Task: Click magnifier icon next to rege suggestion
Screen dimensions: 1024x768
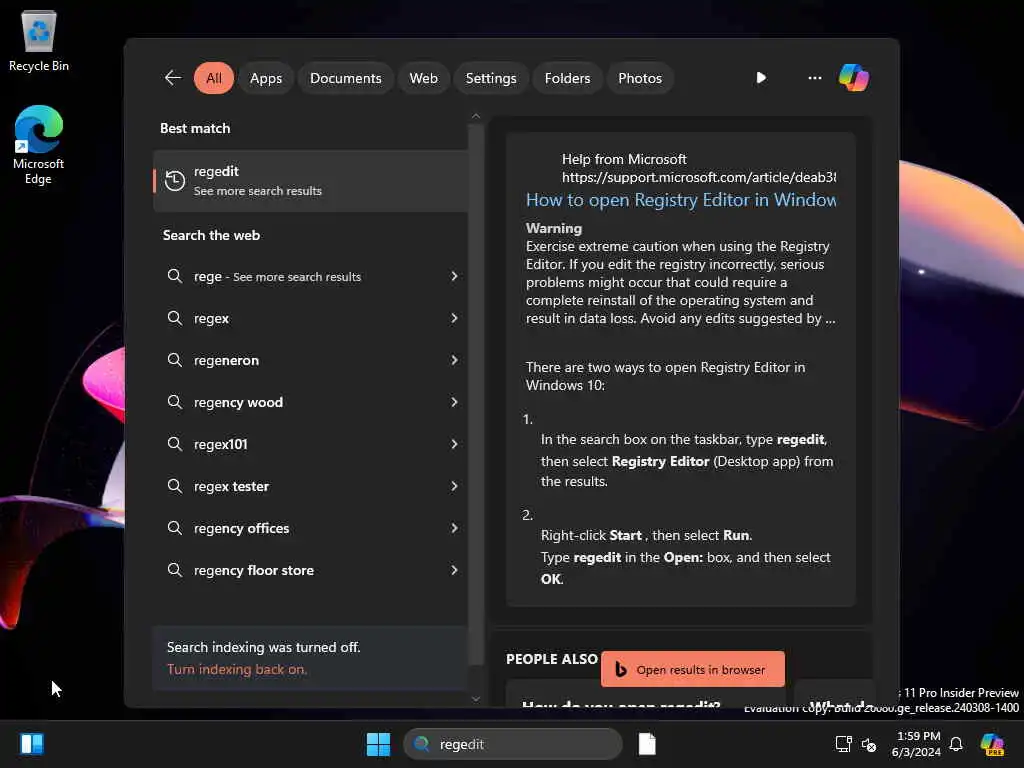Action: 174,276
